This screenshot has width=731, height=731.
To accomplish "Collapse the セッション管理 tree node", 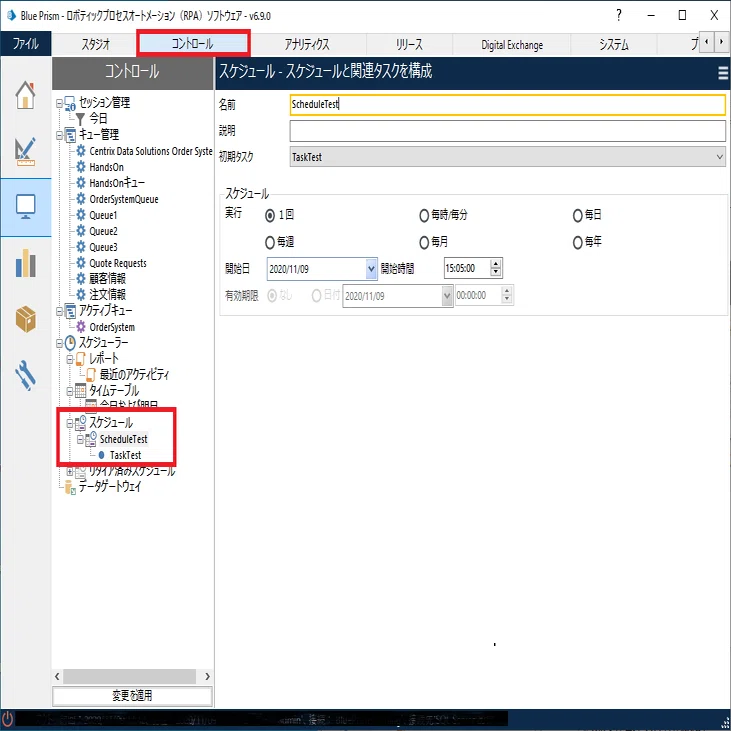I will pos(59,103).
